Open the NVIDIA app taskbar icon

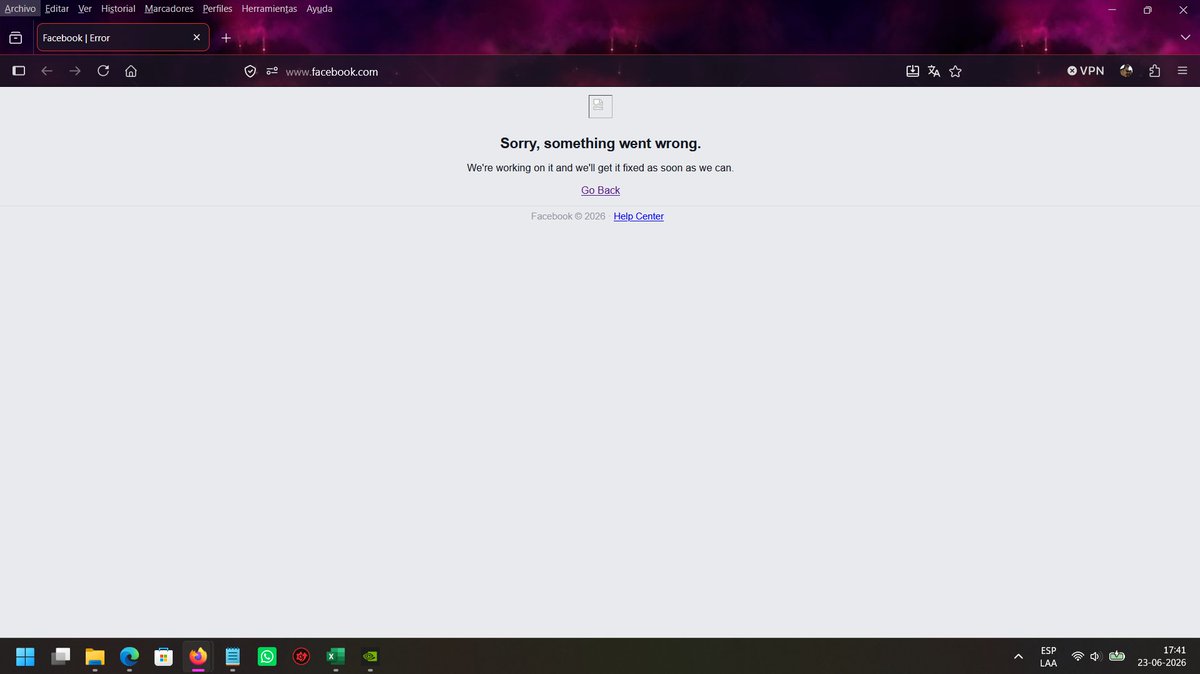(x=370, y=656)
